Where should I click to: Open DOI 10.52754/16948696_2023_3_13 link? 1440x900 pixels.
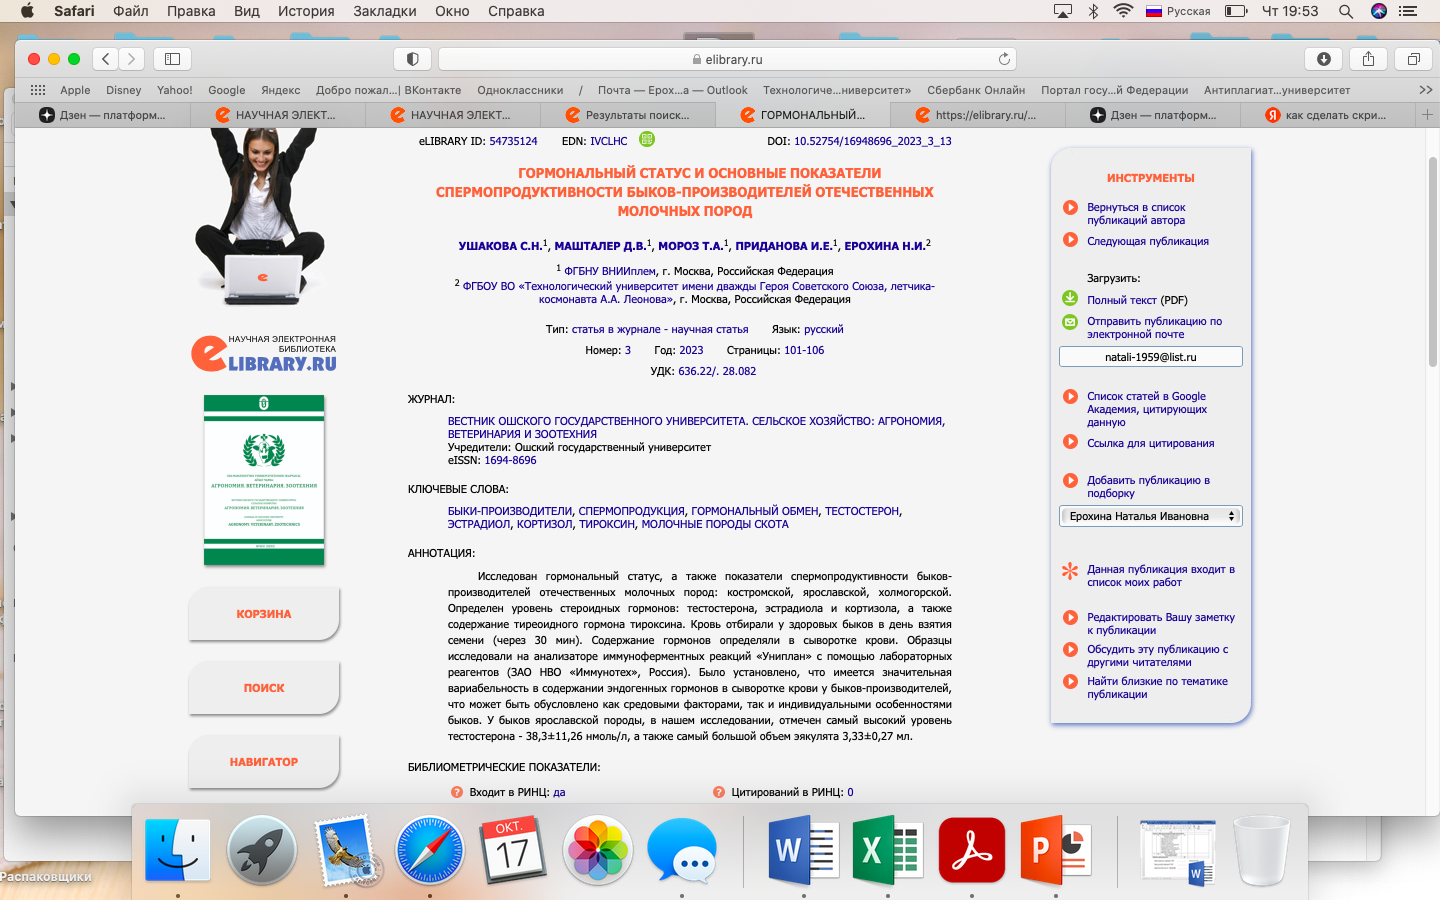pos(873,141)
